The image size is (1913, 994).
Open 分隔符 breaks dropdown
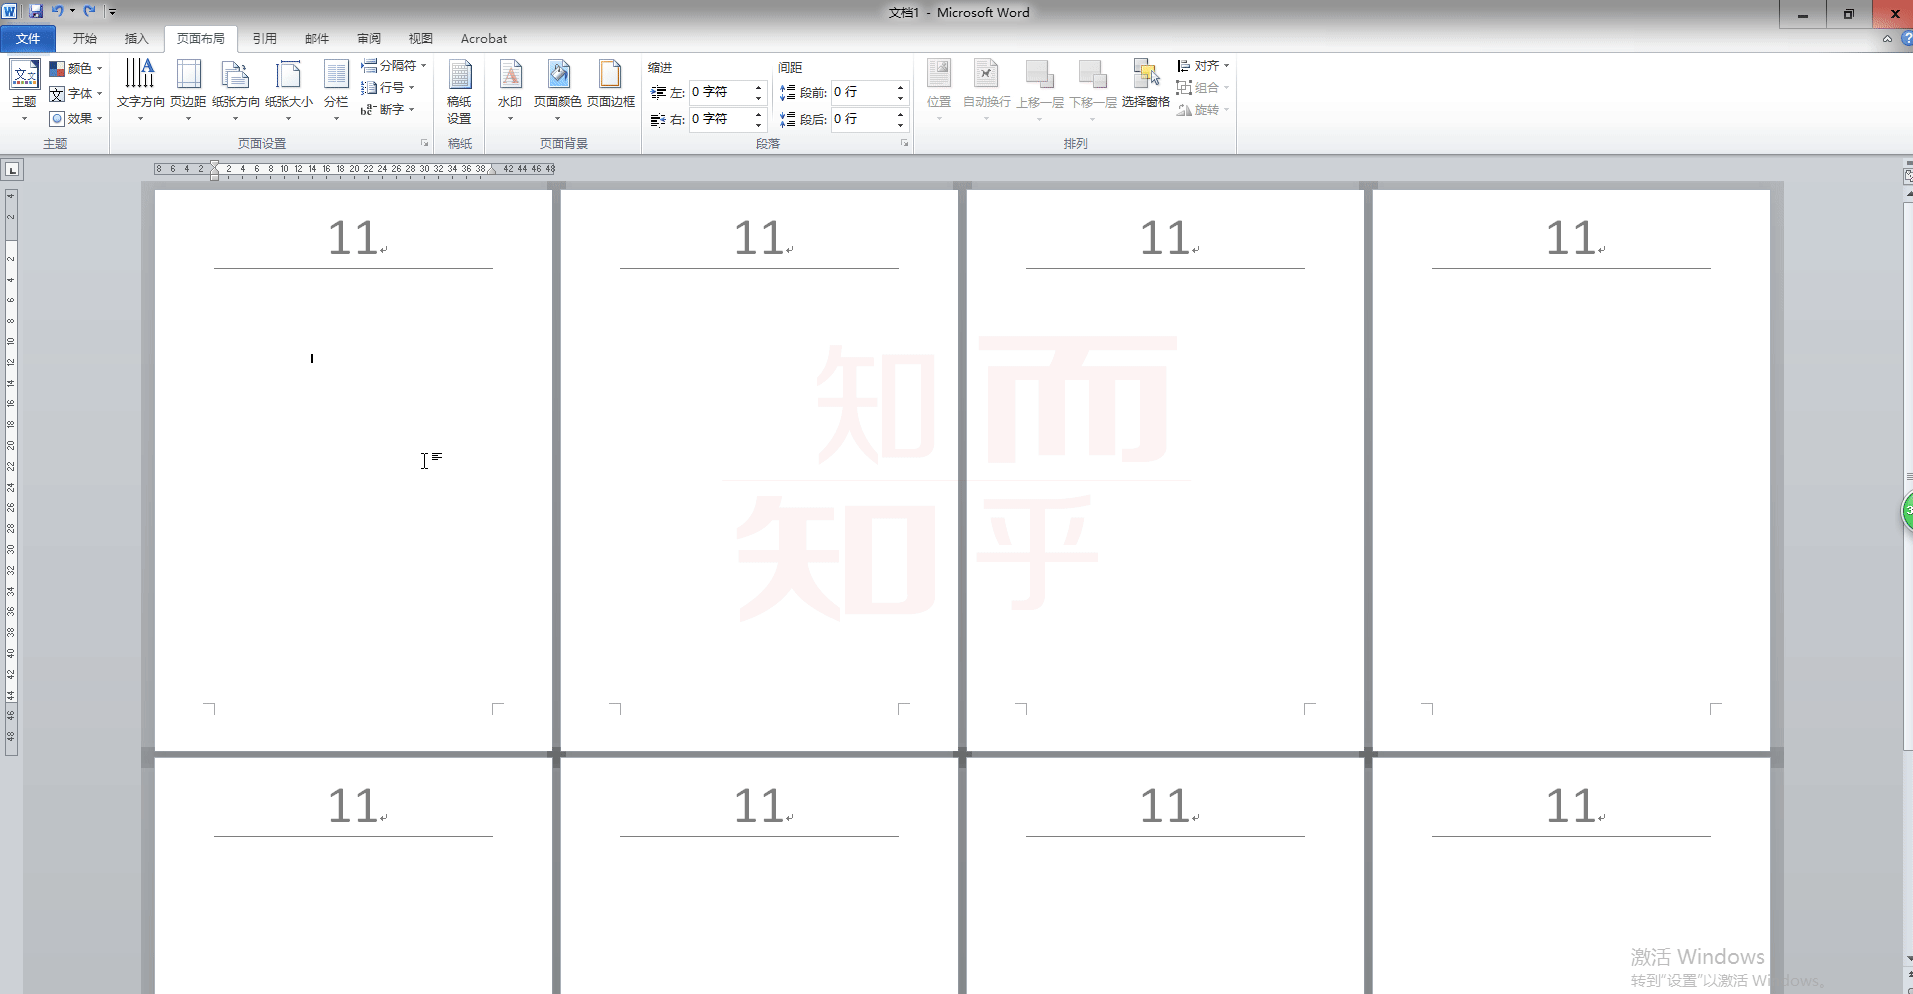(394, 65)
